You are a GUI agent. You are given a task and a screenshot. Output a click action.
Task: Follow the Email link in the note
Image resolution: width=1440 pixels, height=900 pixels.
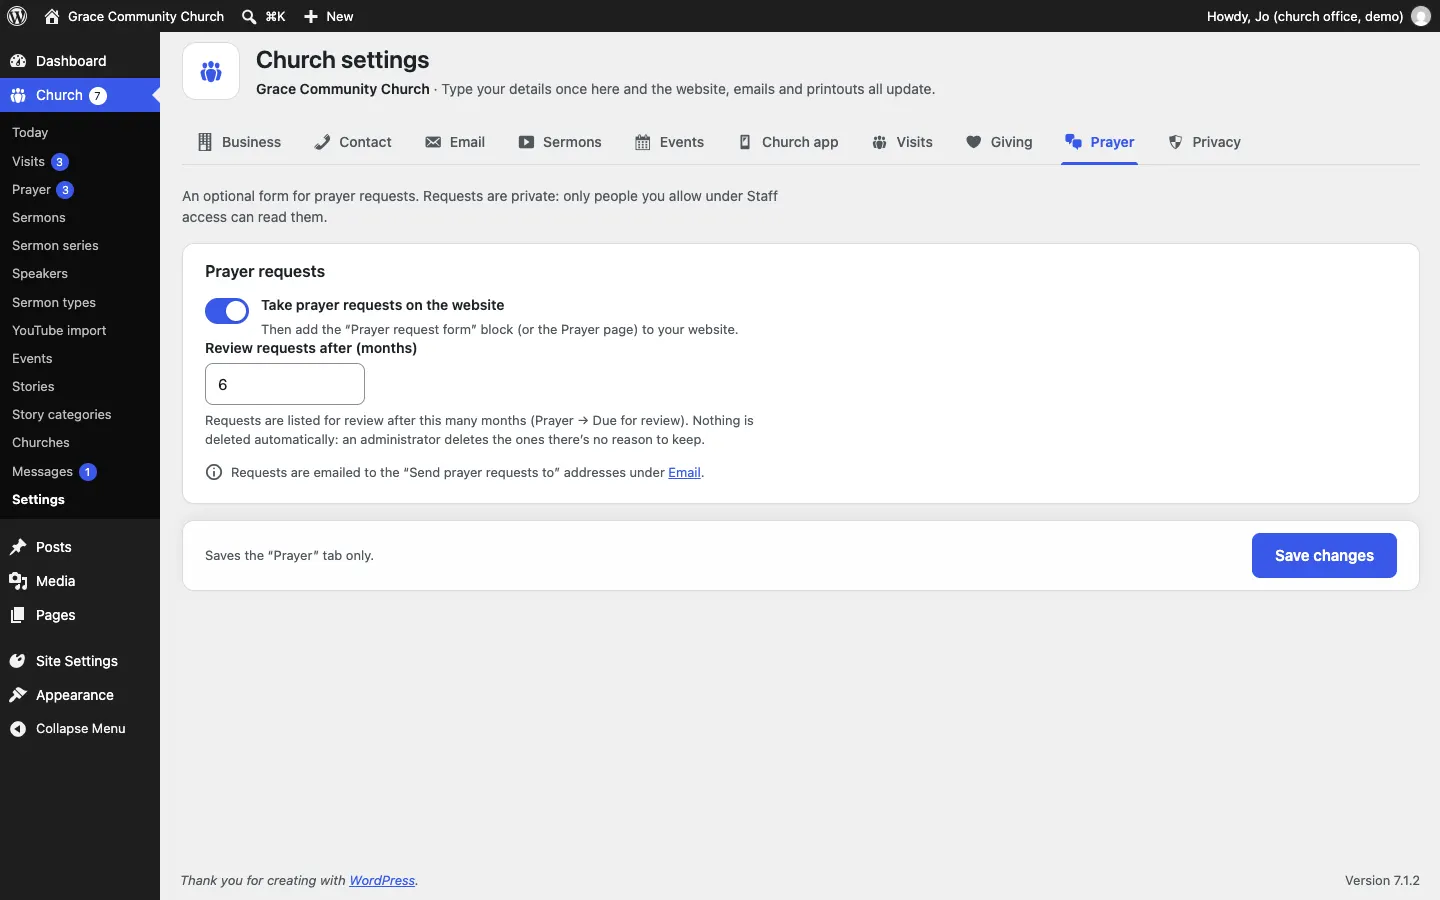685,473
